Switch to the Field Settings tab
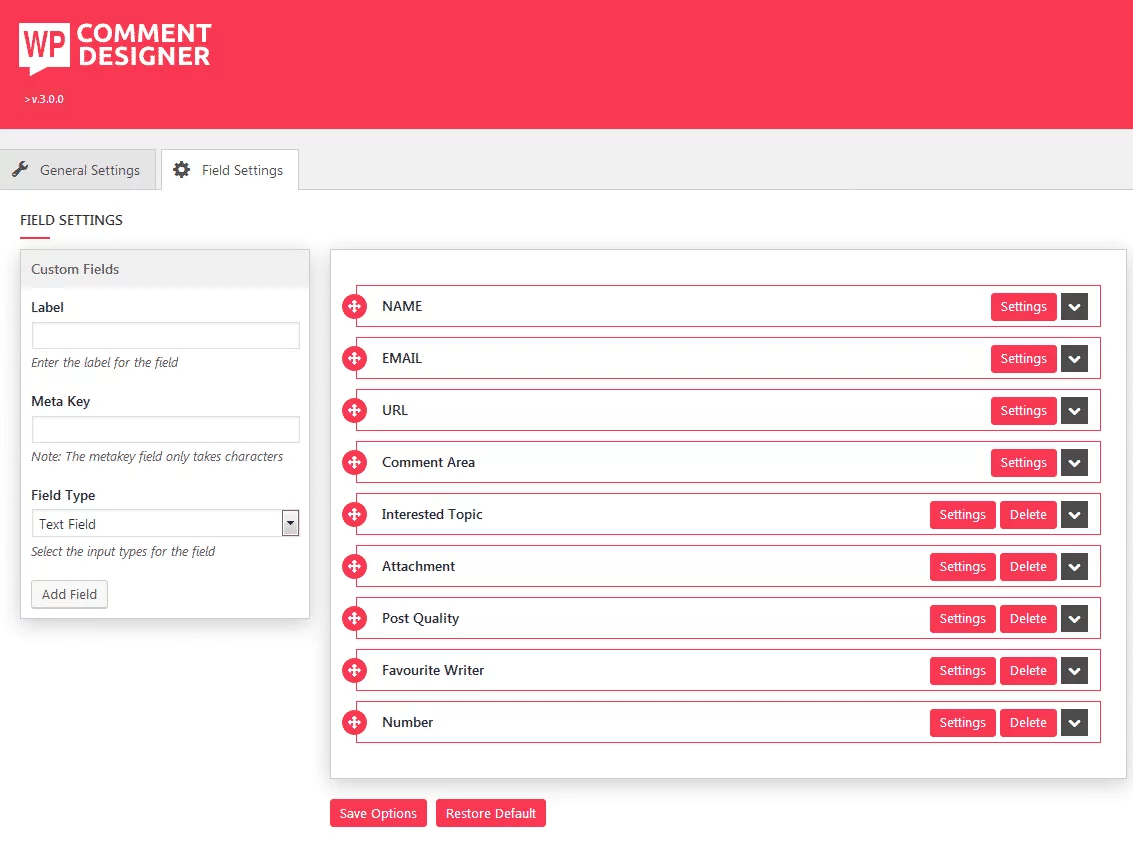1133x841 pixels. [241, 170]
